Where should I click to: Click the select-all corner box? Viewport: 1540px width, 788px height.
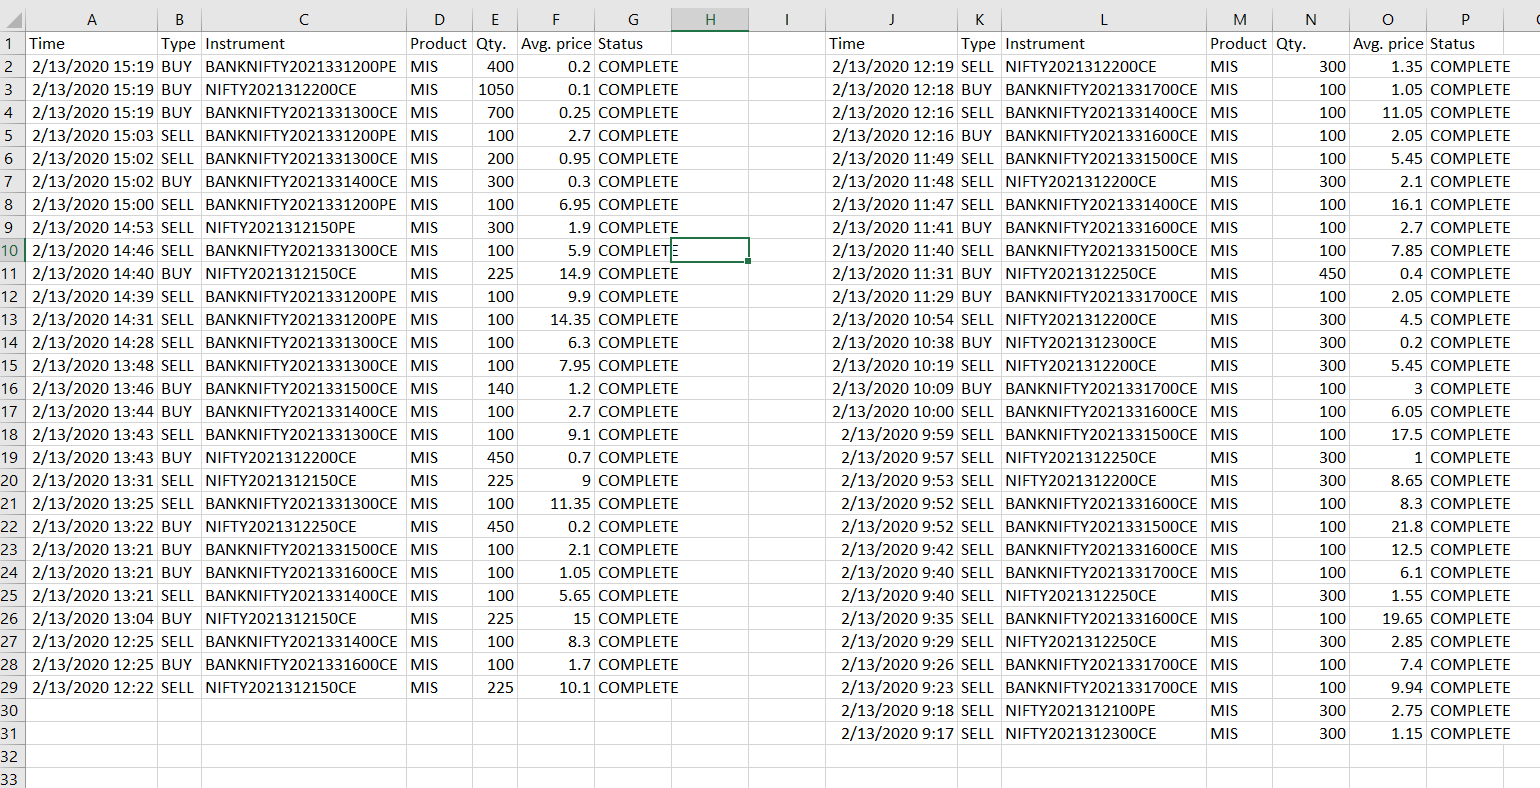coord(12,20)
